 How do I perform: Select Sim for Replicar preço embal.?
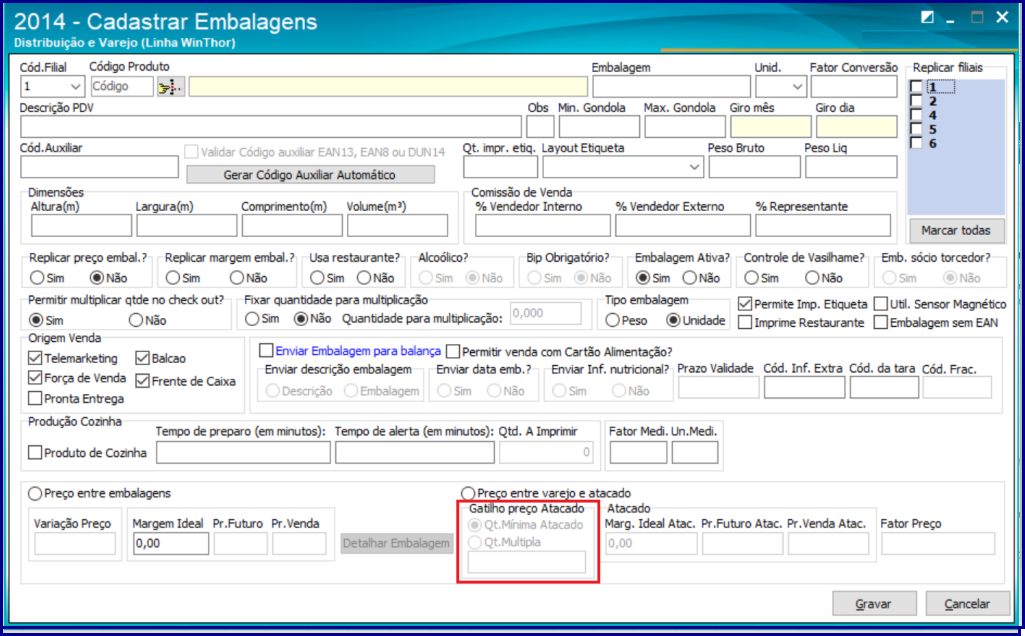point(37,278)
